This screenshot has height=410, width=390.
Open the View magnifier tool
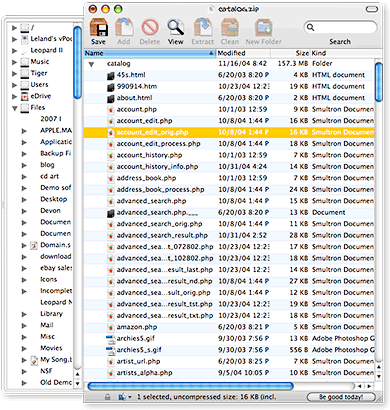click(x=176, y=27)
